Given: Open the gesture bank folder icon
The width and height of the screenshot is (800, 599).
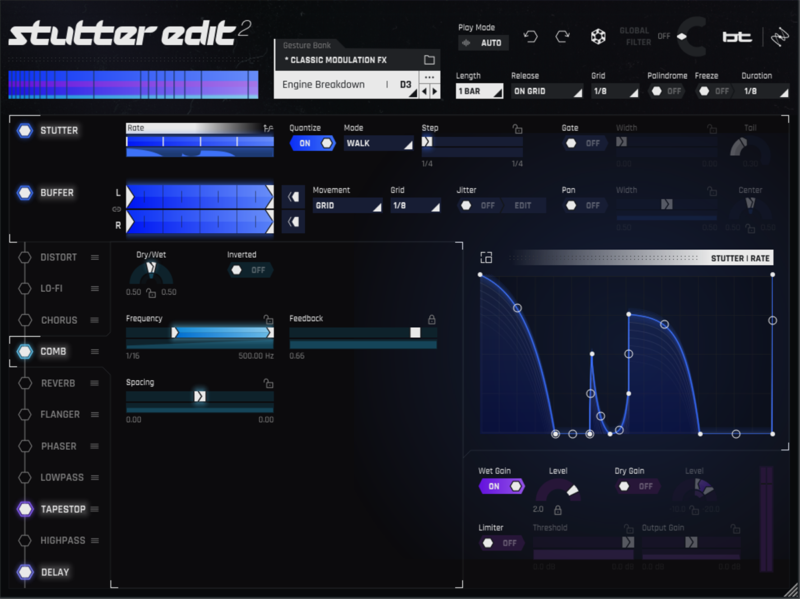Looking at the screenshot, I should 429,60.
